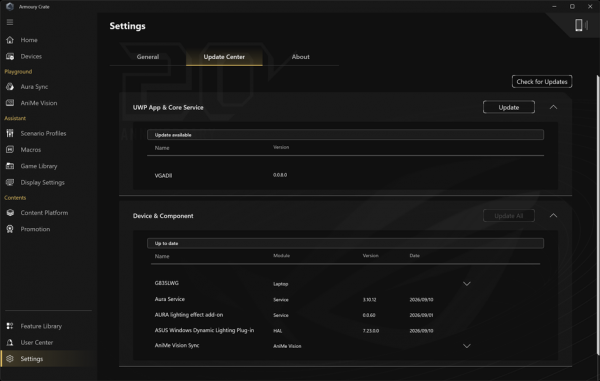600x381 pixels.
Task: Expand the G835LWG laptop row
Action: pos(466,284)
